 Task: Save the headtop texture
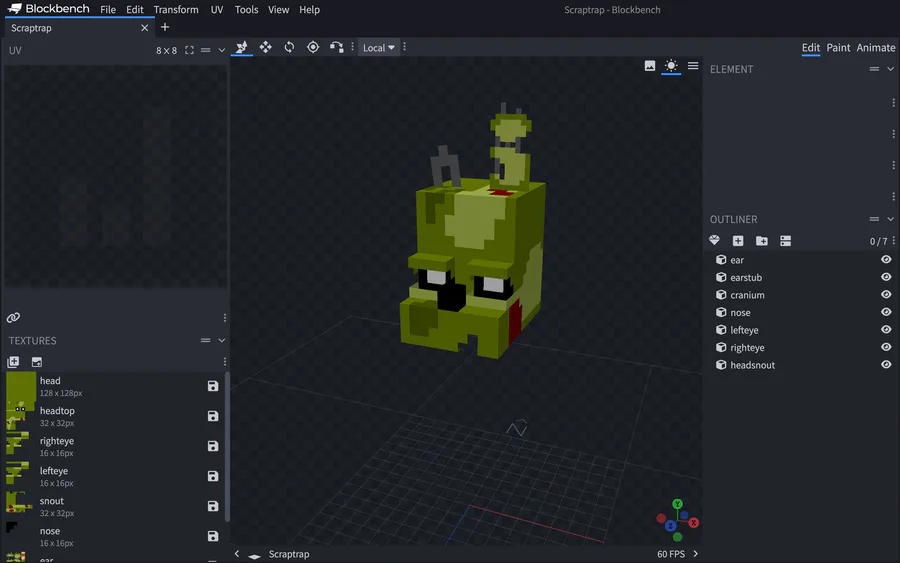click(x=213, y=416)
